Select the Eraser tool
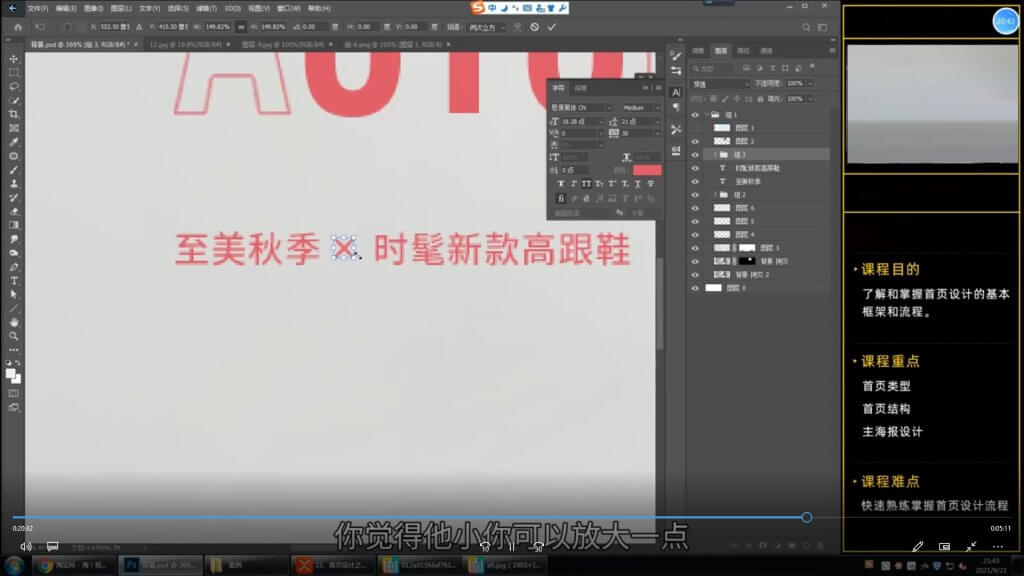Viewport: 1024px width, 576px height. [x=14, y=212]
